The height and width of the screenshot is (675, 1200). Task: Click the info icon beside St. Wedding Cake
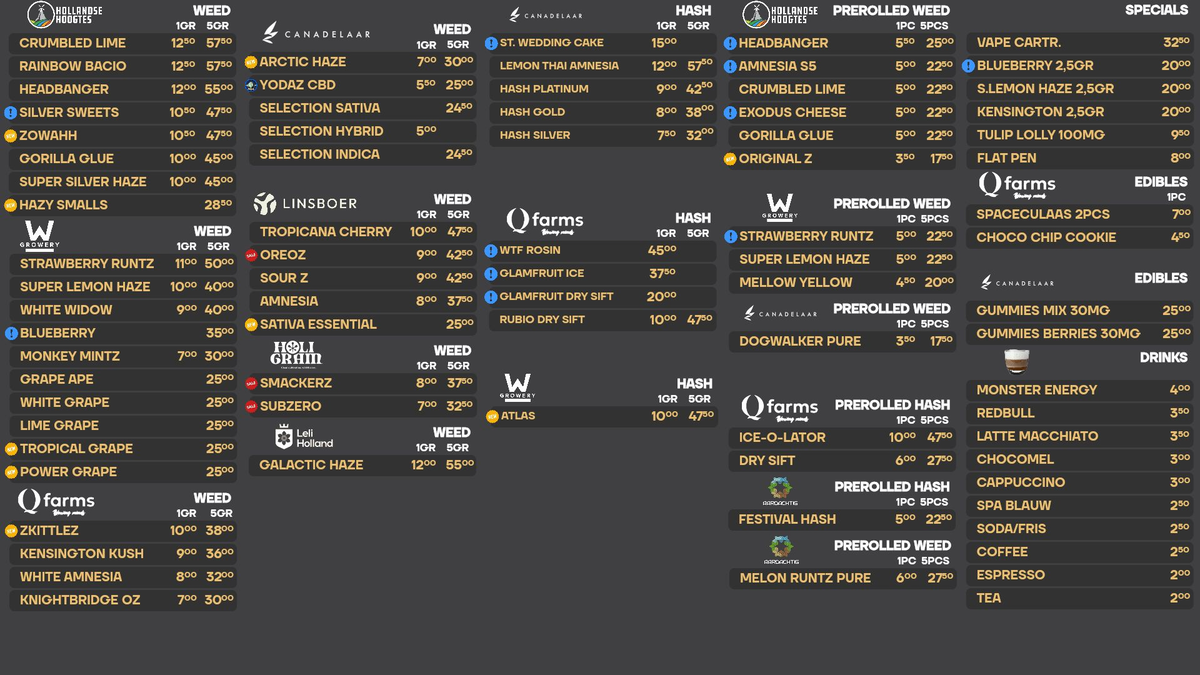click(x=491, y=43)
